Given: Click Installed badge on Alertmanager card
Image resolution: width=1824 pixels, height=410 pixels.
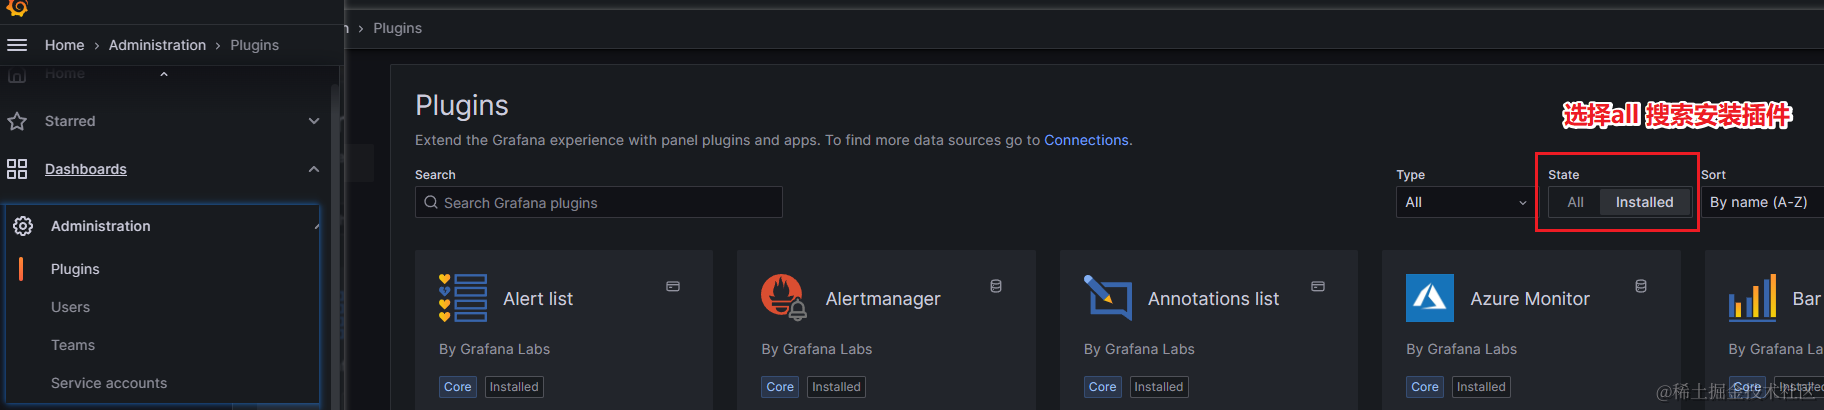Looking at the screenshot, I should (836, 387).
